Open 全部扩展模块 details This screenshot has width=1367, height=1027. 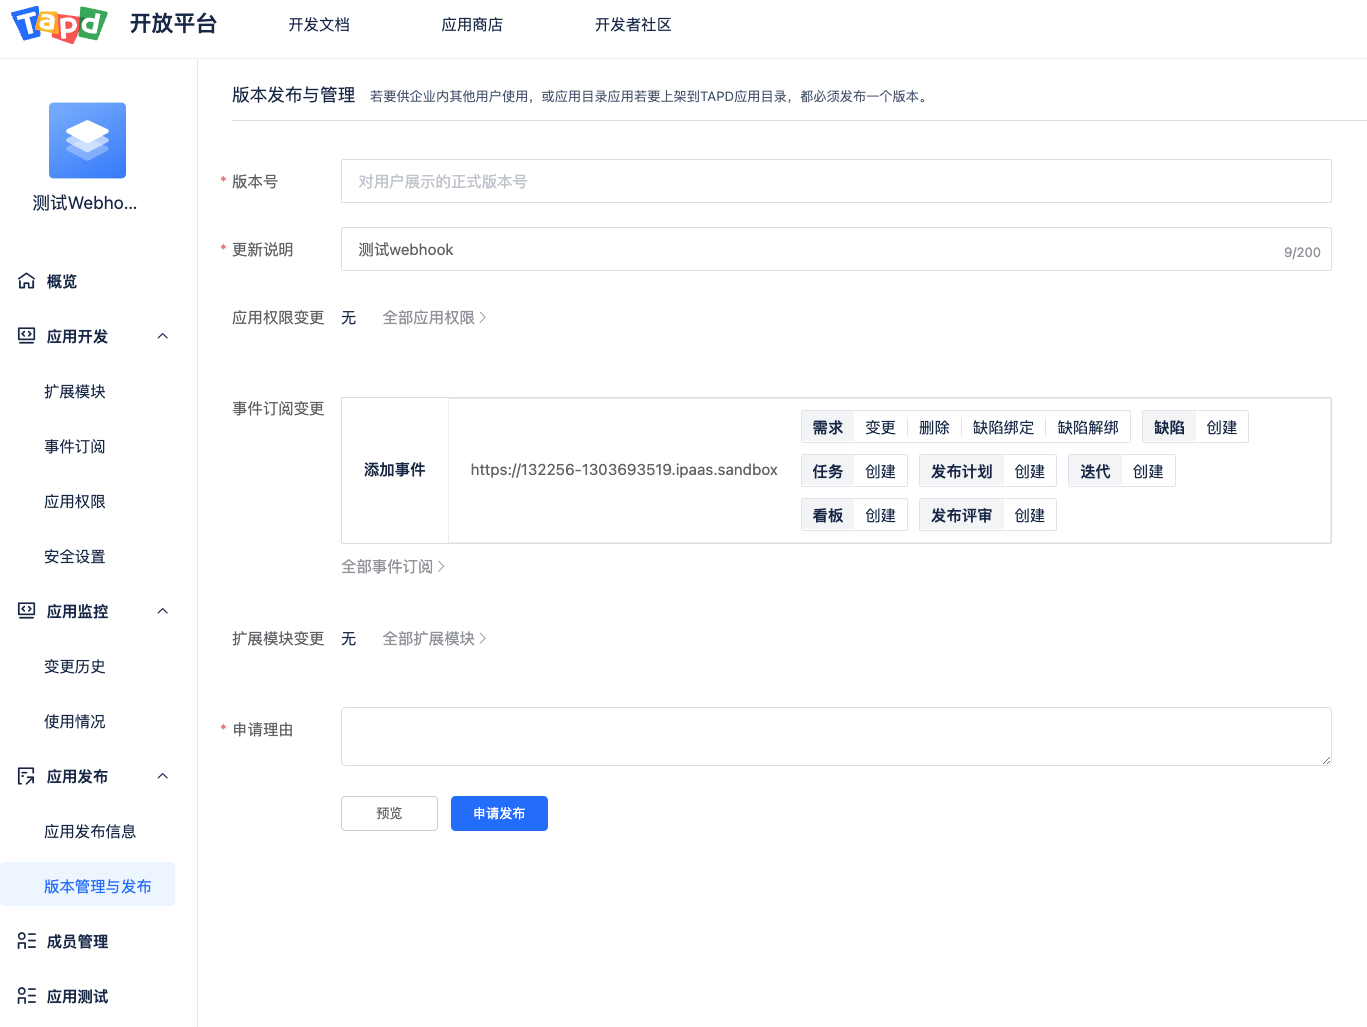click(434, 638)
